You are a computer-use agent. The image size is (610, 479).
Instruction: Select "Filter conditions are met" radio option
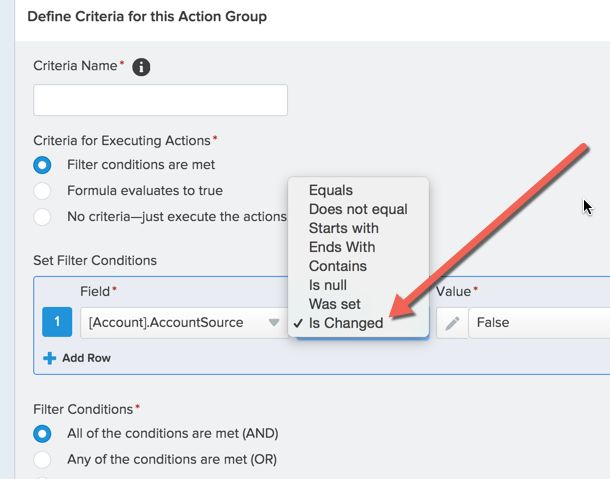[x=42, y=165]
